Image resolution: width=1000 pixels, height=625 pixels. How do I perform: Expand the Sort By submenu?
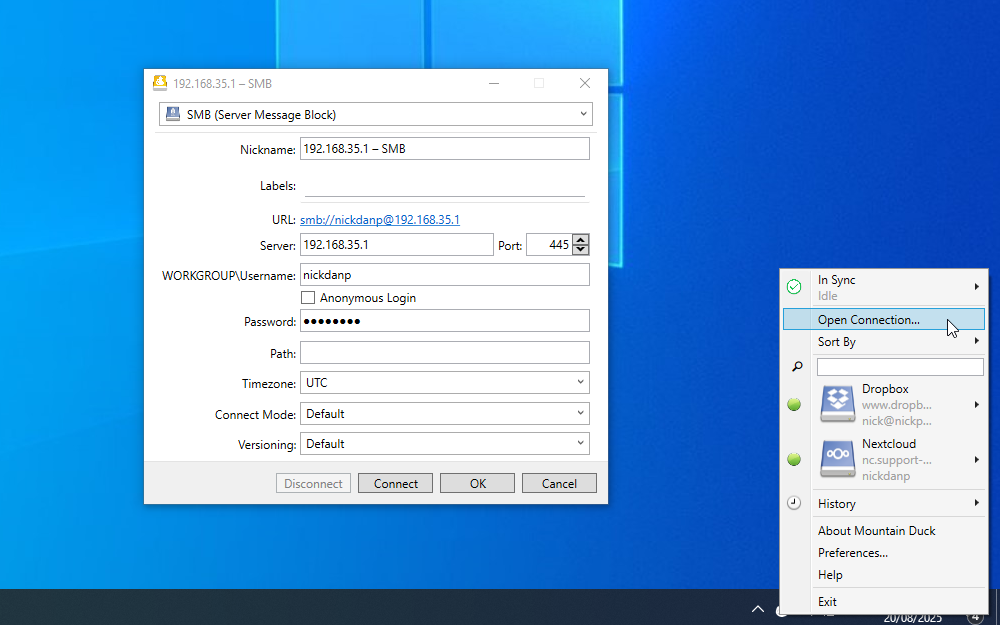click(x=976, y=341)
